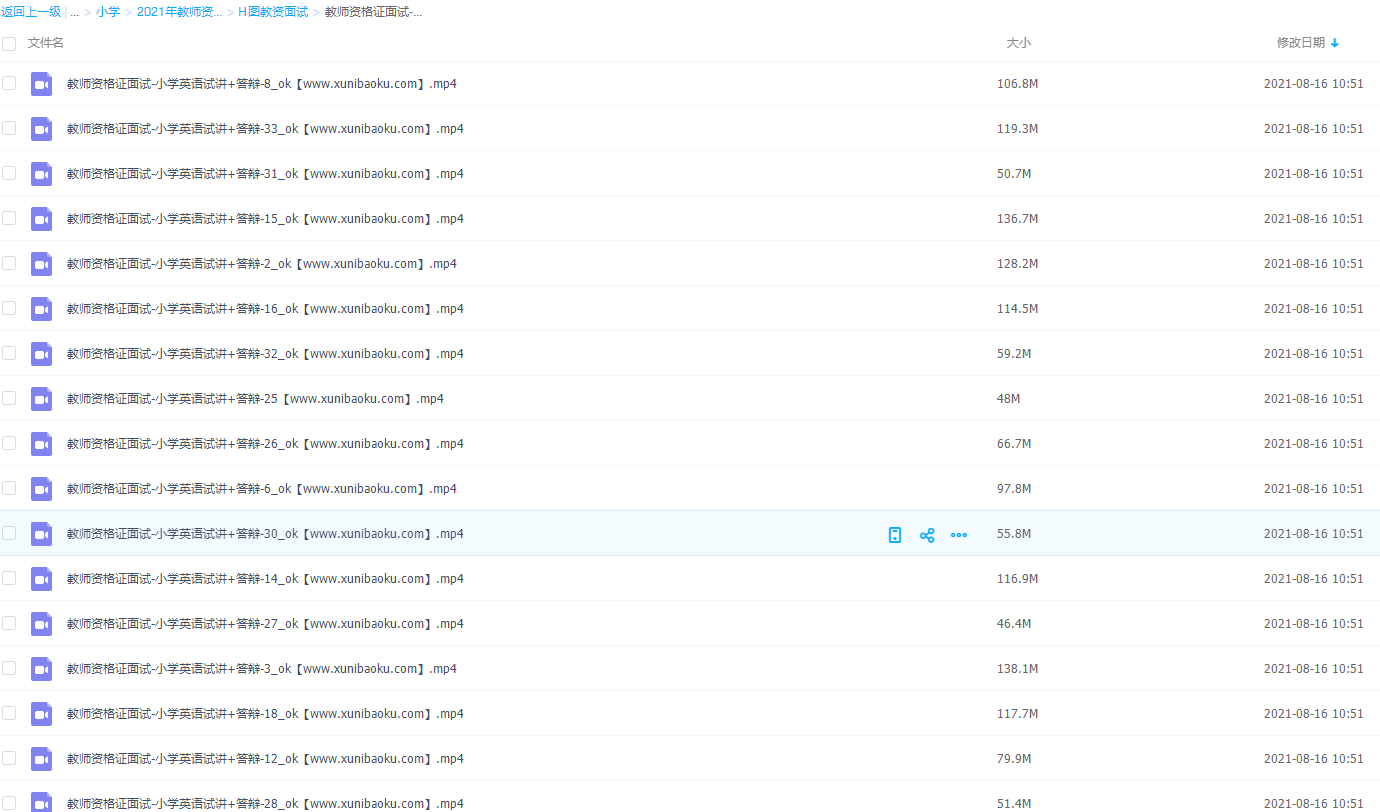Click the video icon of the 答辩-8_ok file
Viewport: 1380px width, 812px height.
(x=41, y=84)
